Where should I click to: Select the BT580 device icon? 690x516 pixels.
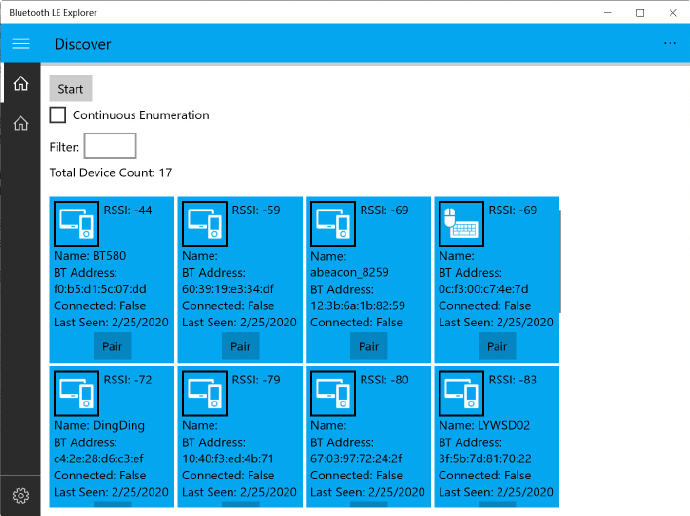(x=76, y=223)
